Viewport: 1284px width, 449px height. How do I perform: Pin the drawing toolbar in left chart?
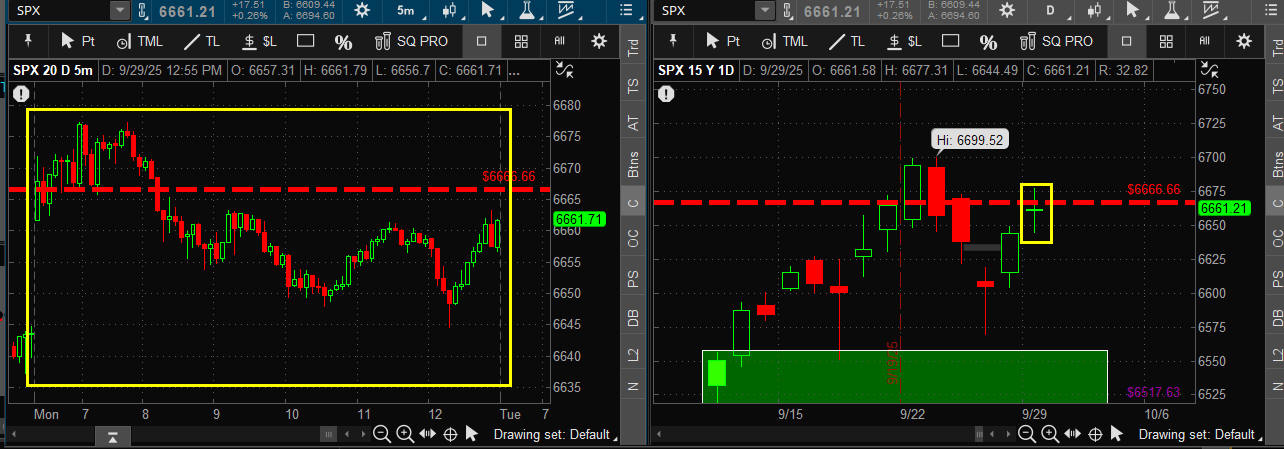coord(28,41)
